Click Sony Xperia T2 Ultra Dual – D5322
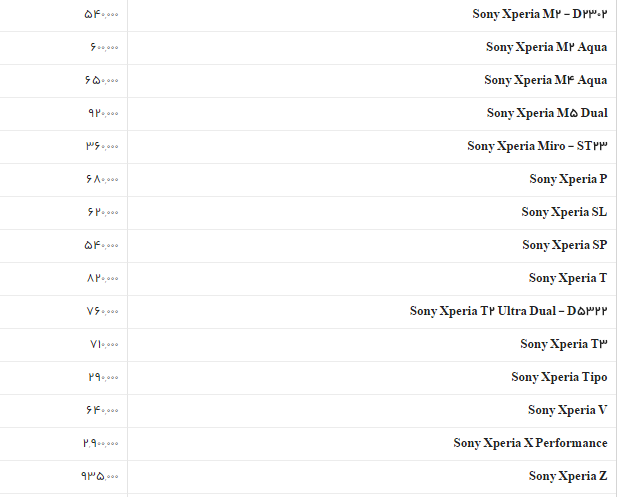The height and width of the screenshot is (497, 618). coord(508,311)
